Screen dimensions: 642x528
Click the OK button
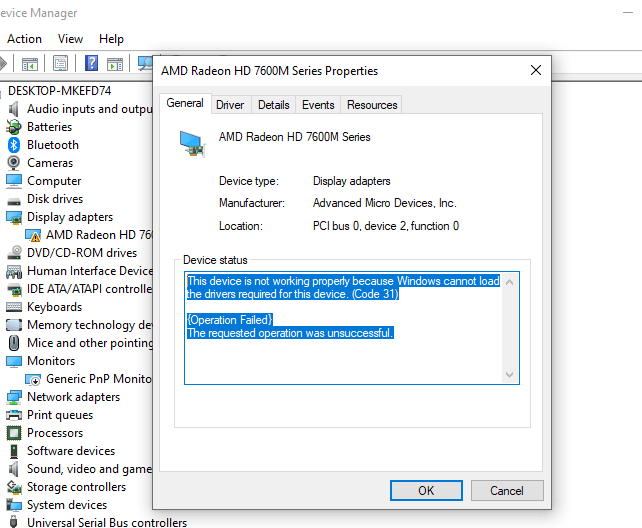426,490
